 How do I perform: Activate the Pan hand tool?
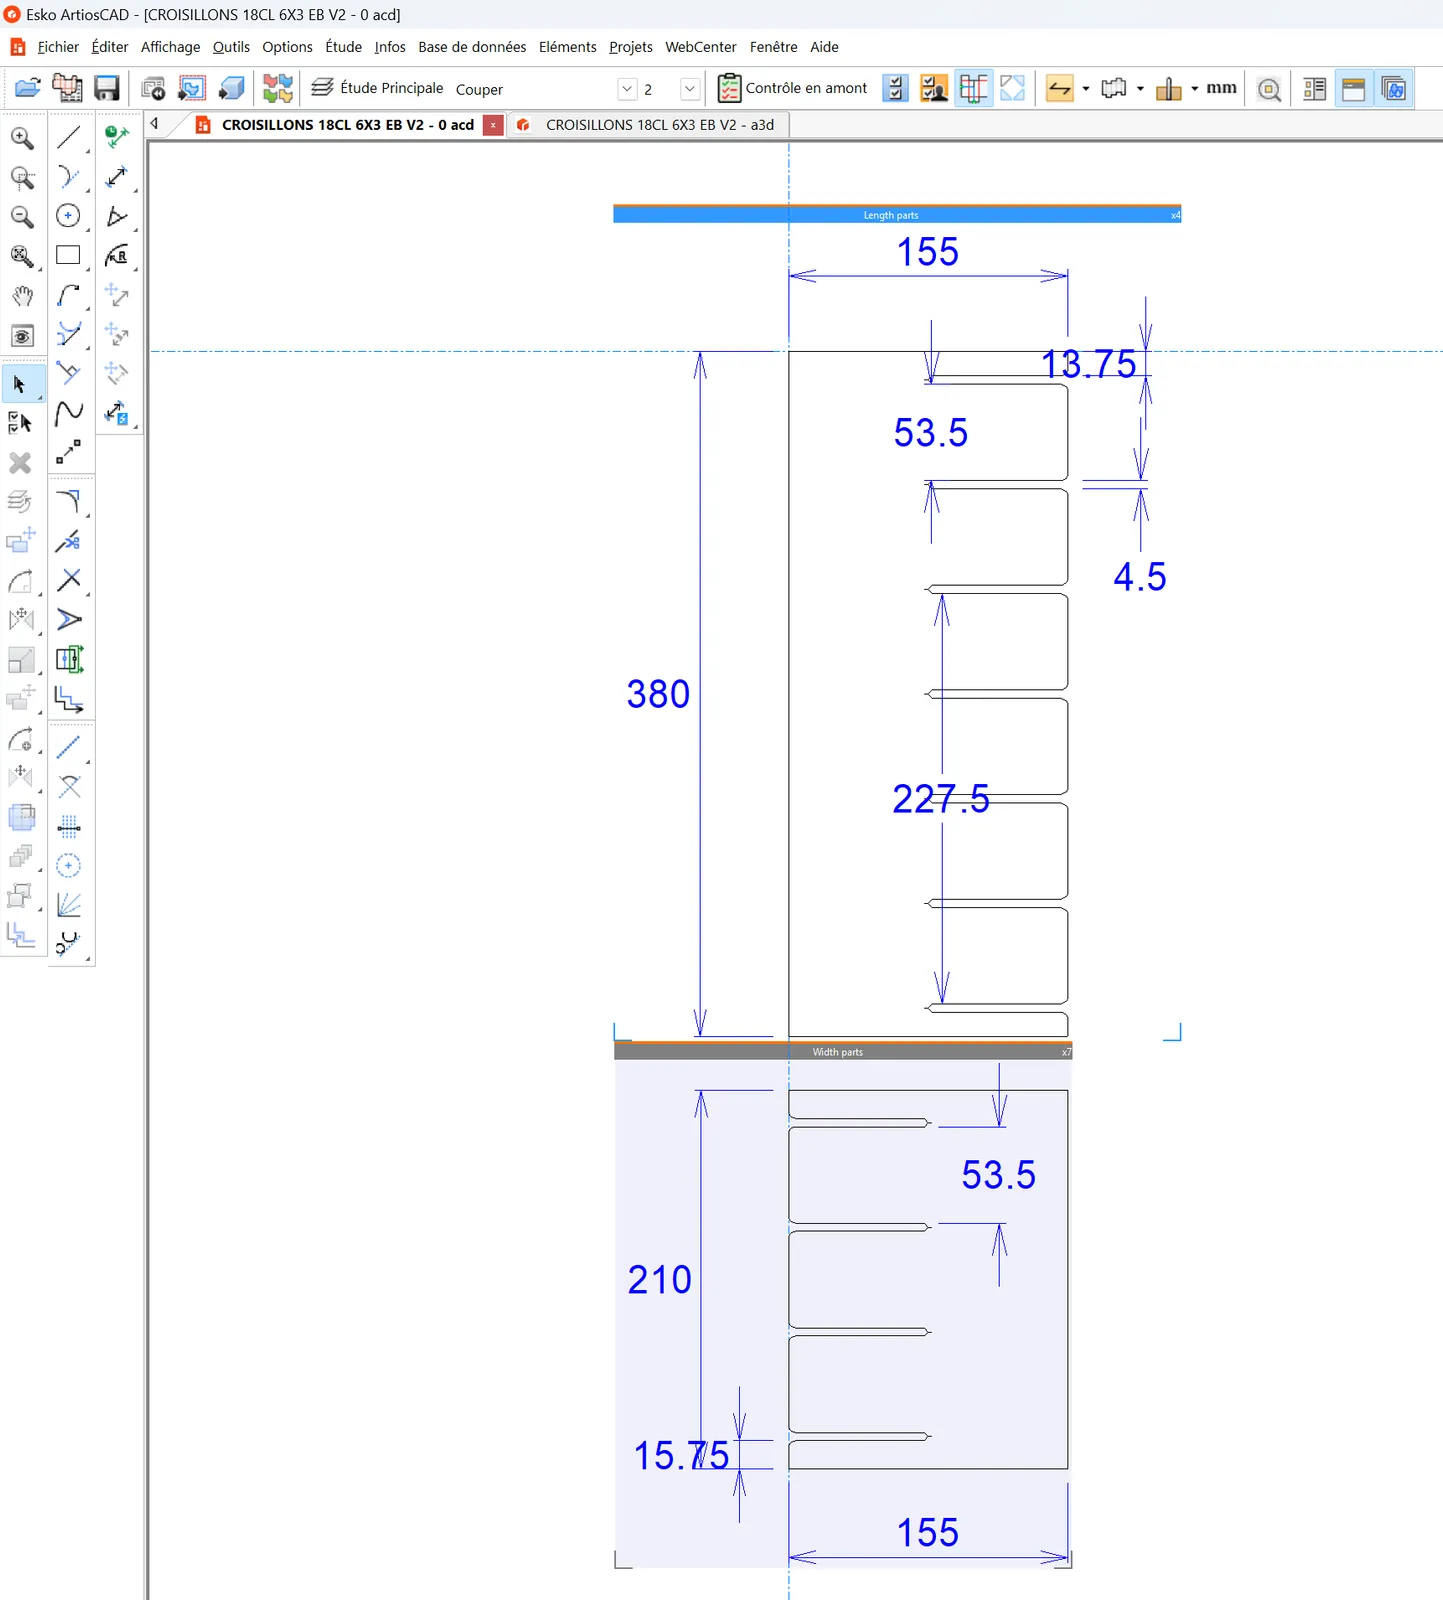[x=22, y=296]
